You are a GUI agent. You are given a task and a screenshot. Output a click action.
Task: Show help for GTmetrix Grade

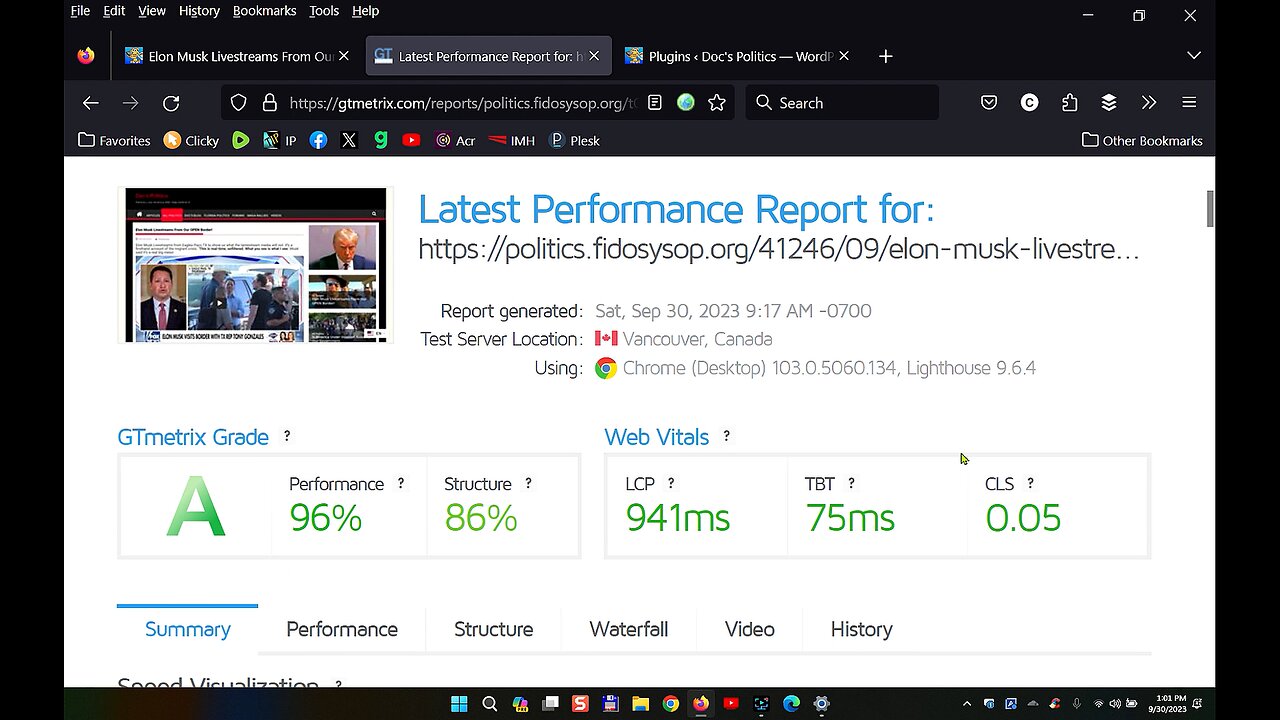pyautogui.click(x=287, y=436)
